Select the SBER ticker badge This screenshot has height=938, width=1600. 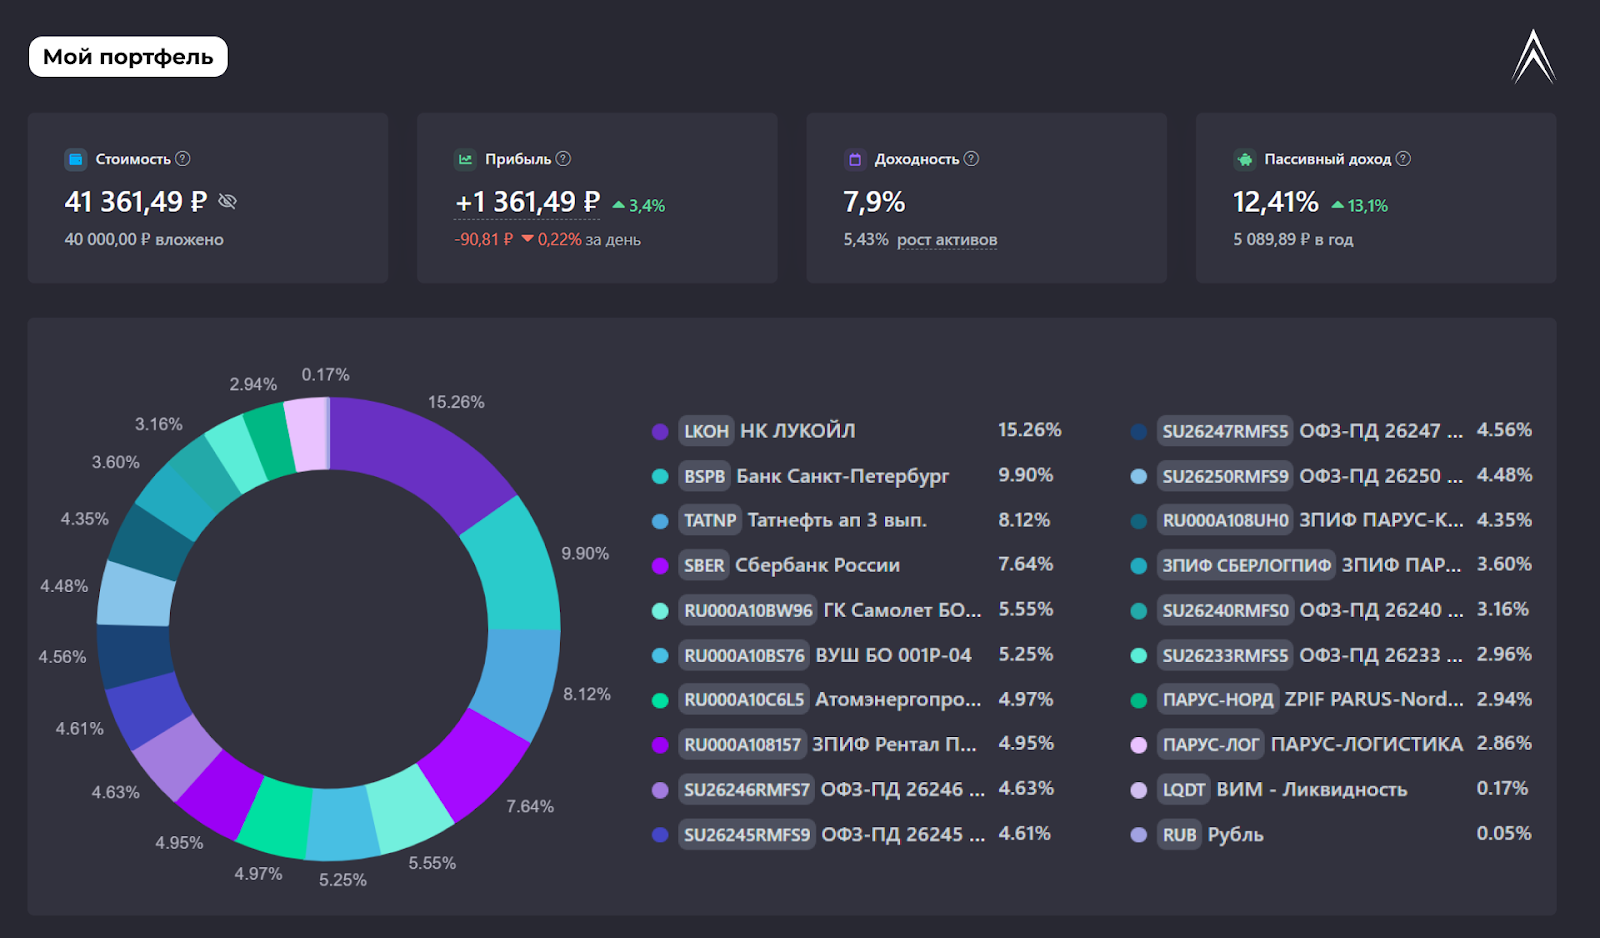704,566
